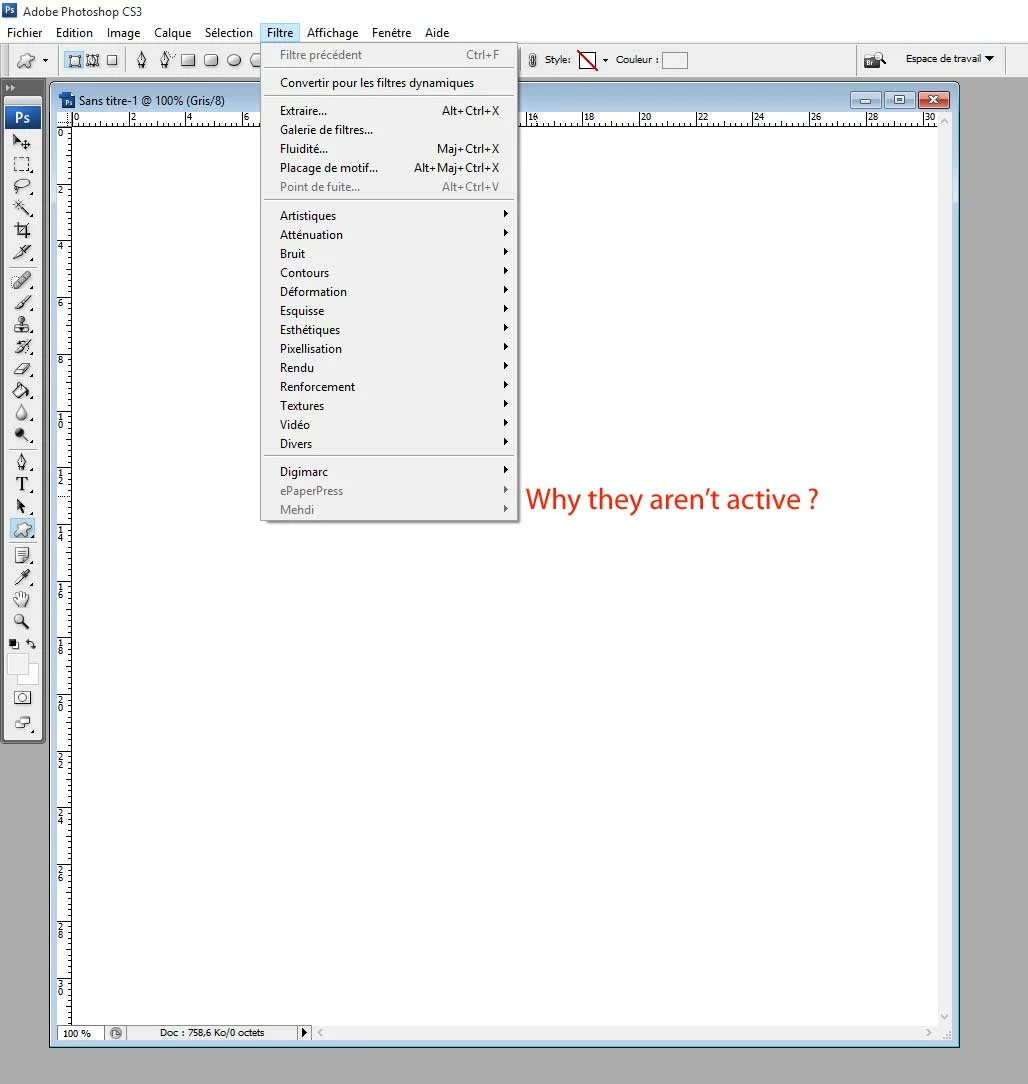Select the Clone Stamp tool
The width and height of the screenshot is (1028, 1084).
[22, 324]
